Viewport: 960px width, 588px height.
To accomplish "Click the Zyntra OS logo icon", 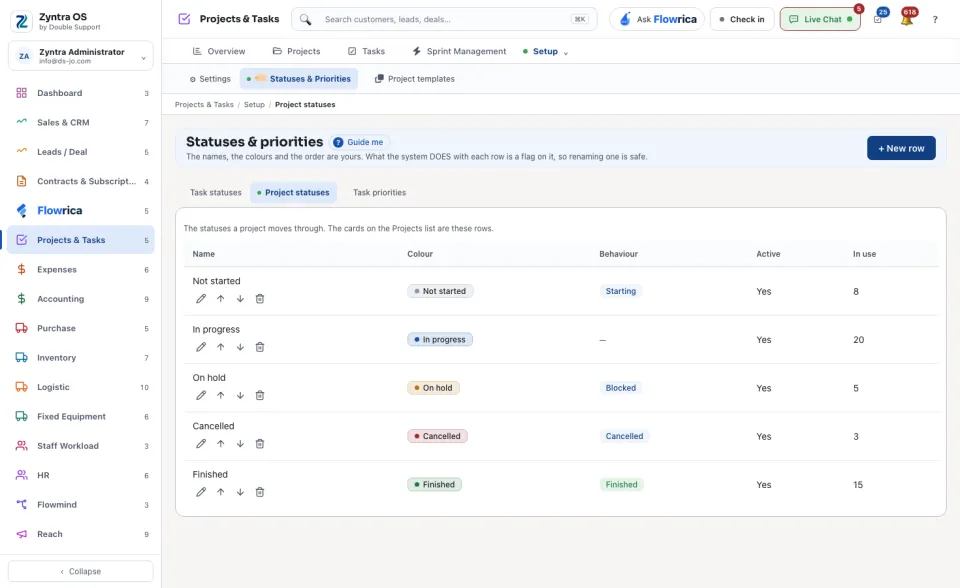I will click(21, 21).
